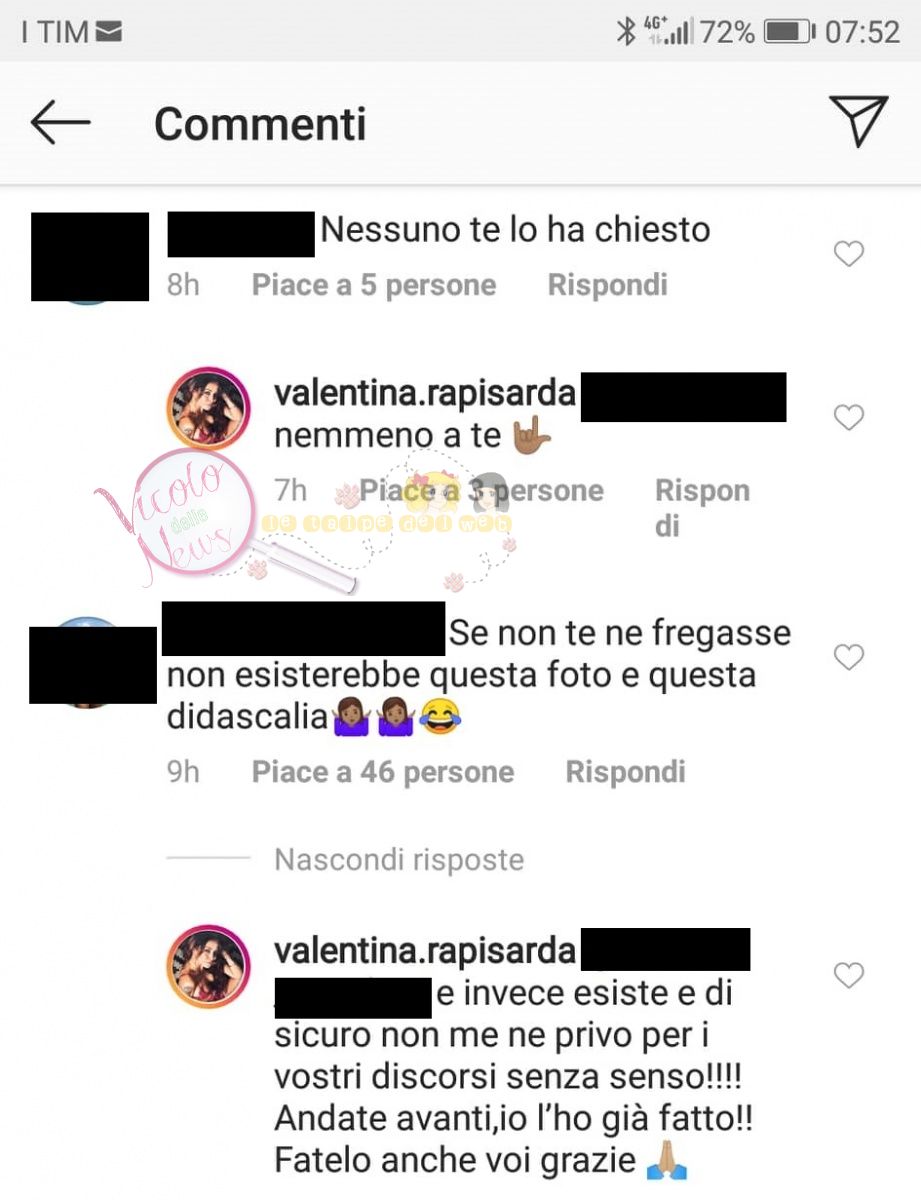Tap valentina.rapisarda username in "nemmeno a te" reply
Screen dimensions: 921x1200
coord(425,393)
